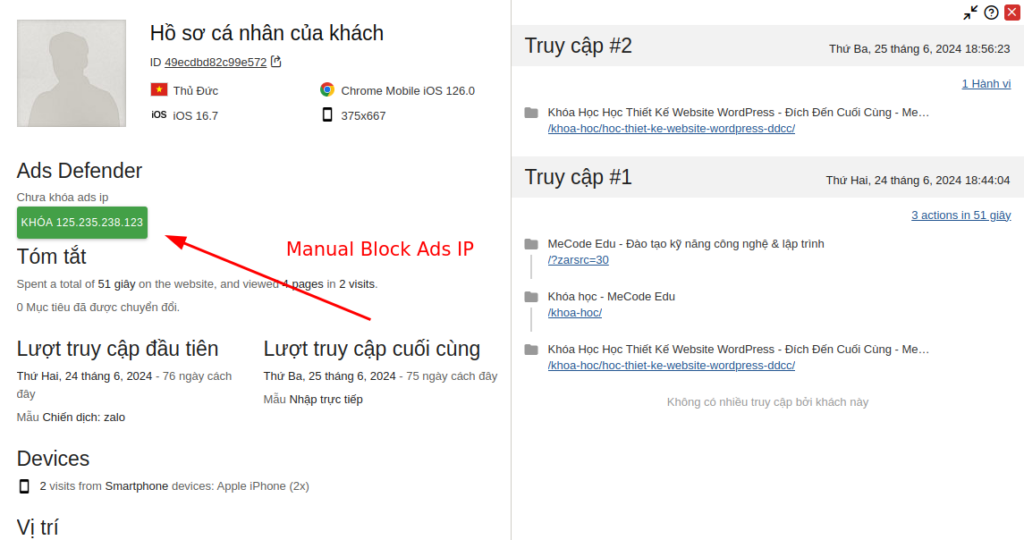1024x540 pixels.
Task: Click the screen resolution phone icon
Action: [x=327, y=115]
